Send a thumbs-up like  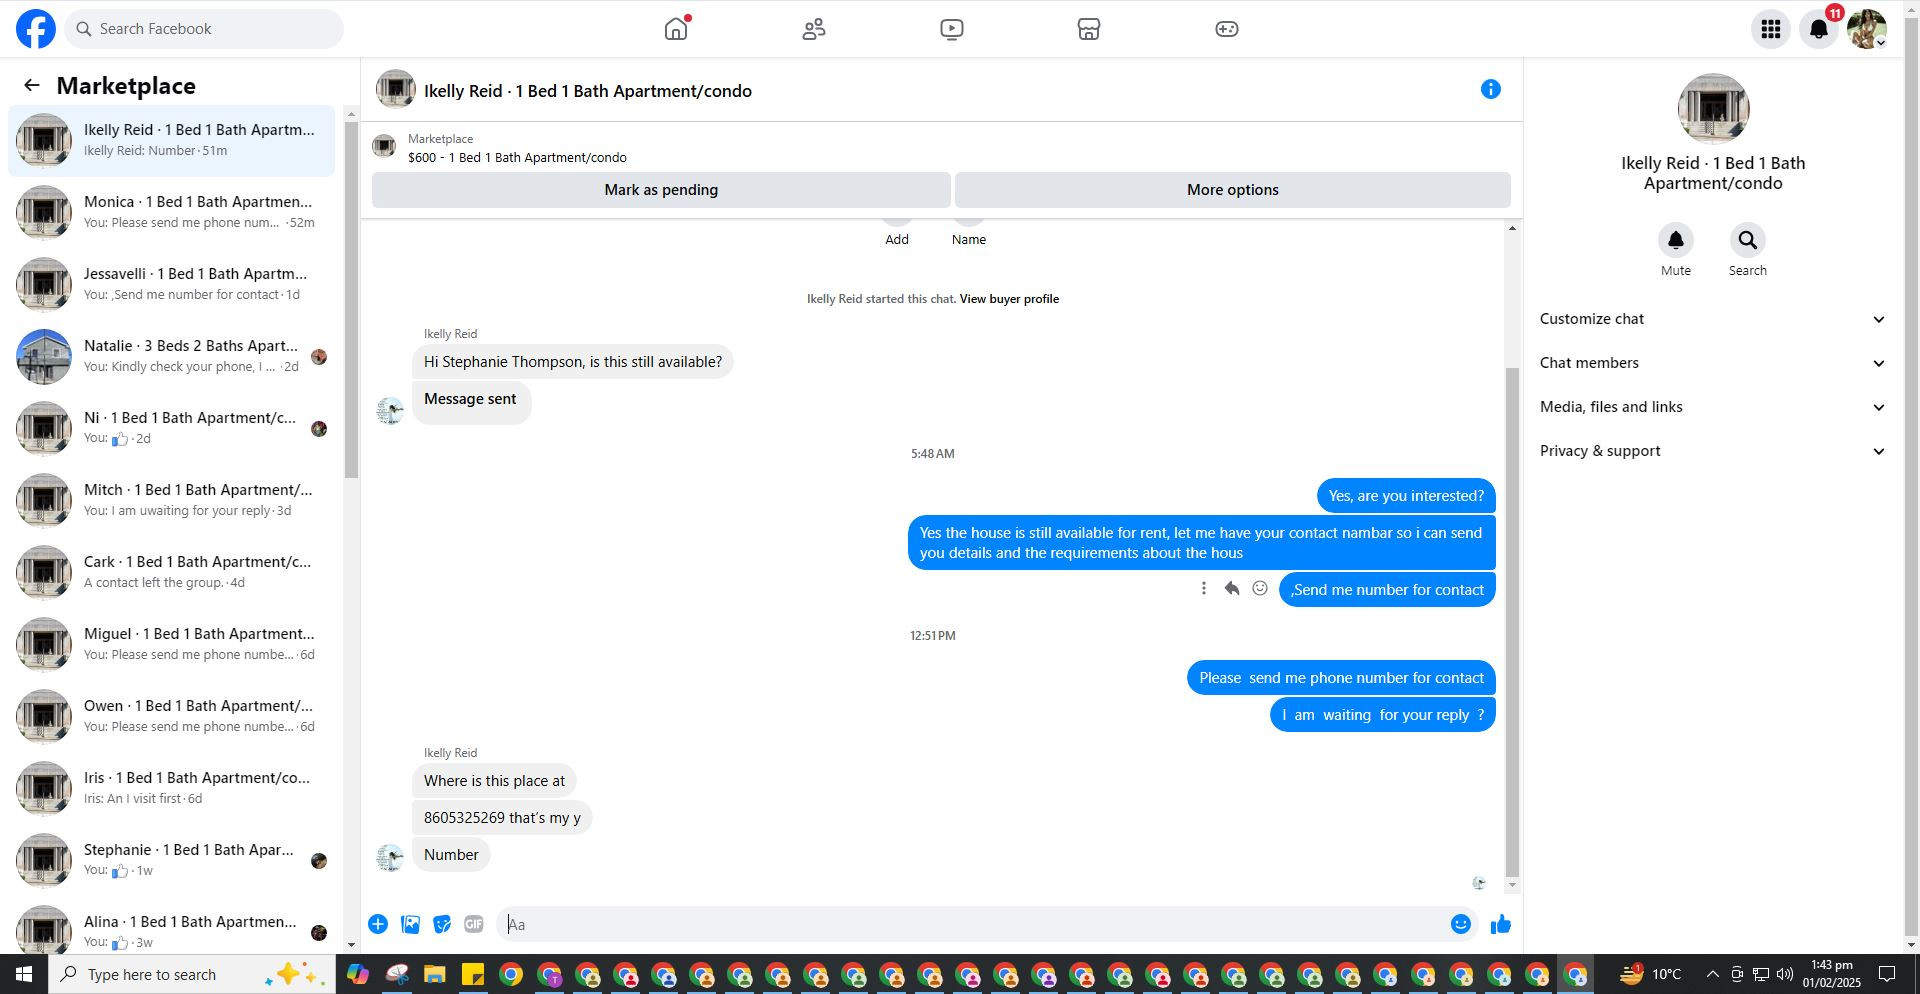point(1501,924)
